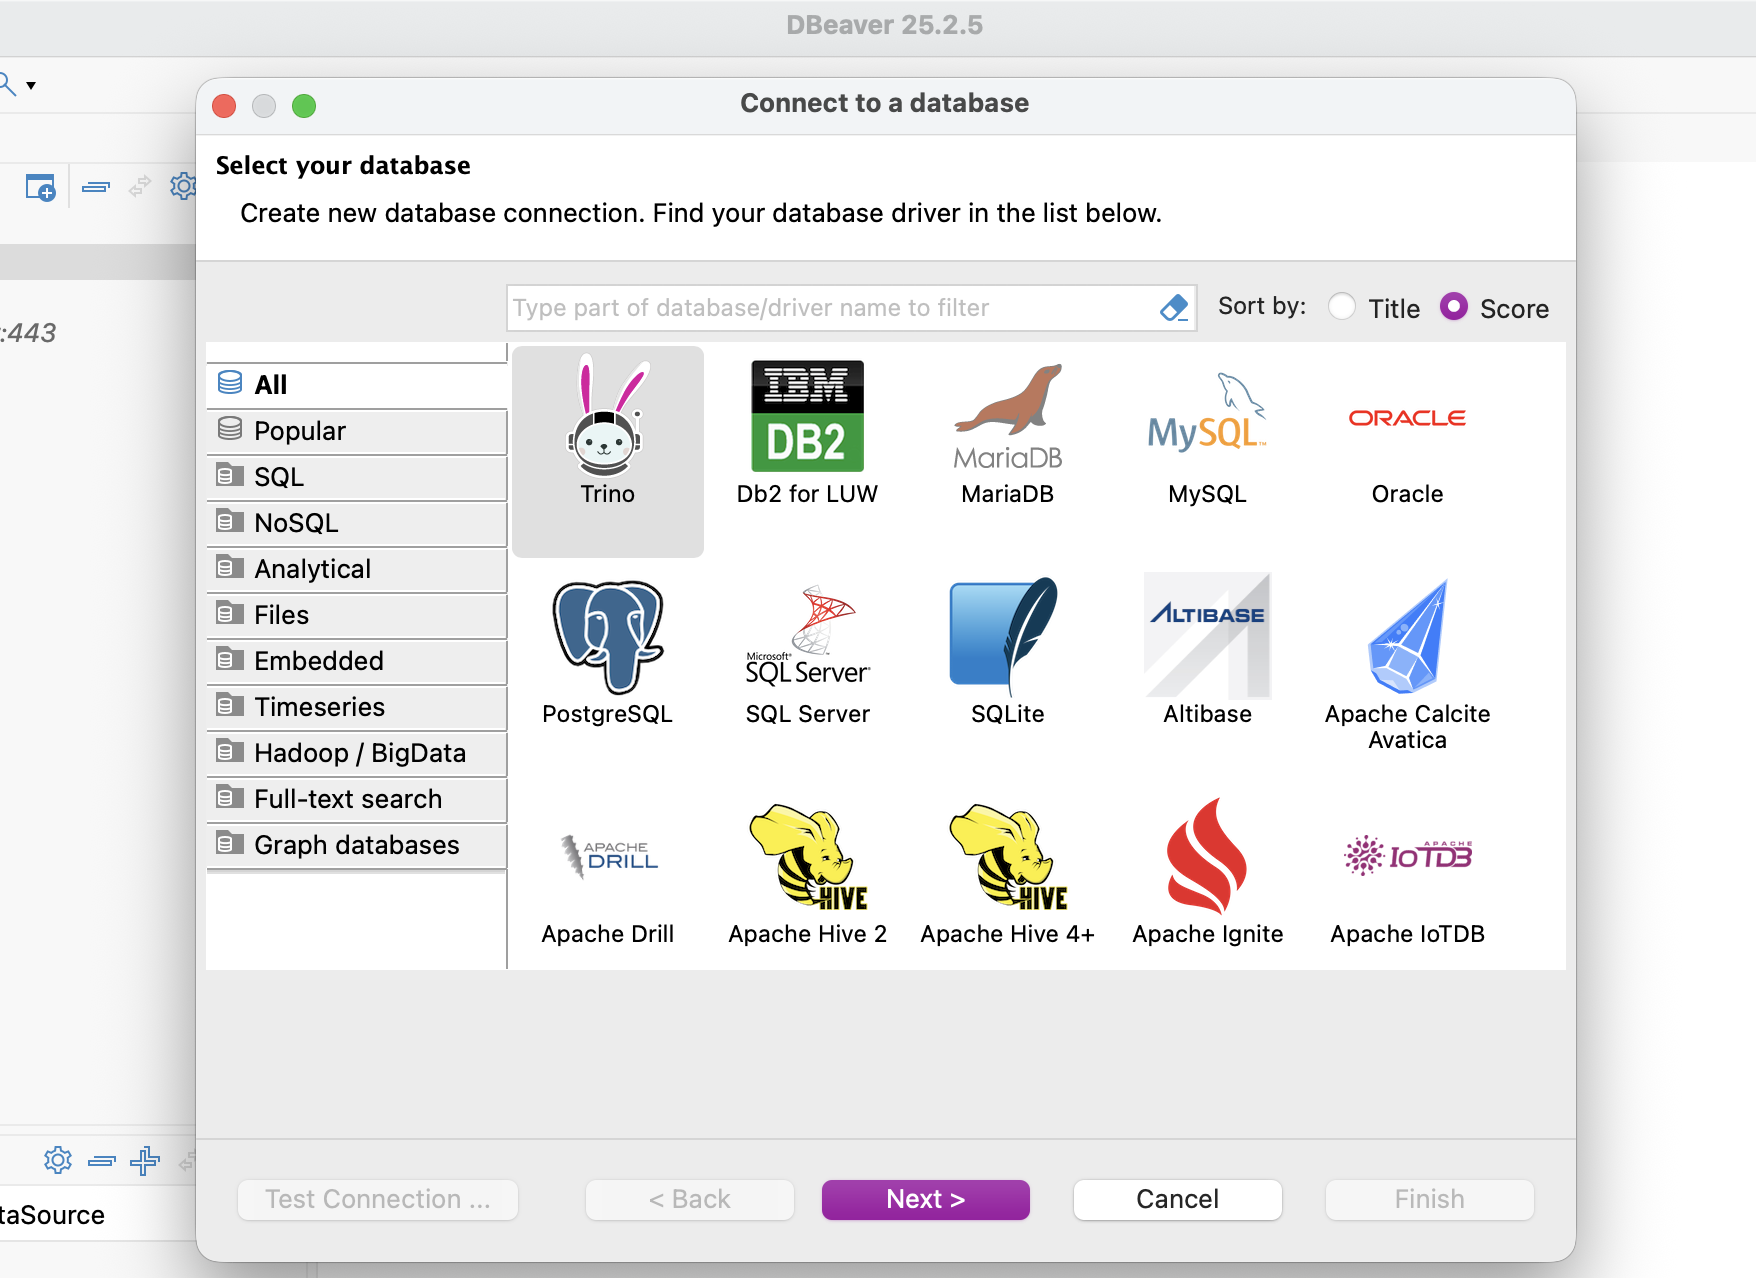Sort drivers by Title
The height and width of the screenshot is (1278, 1756).
coord(1343,307)
